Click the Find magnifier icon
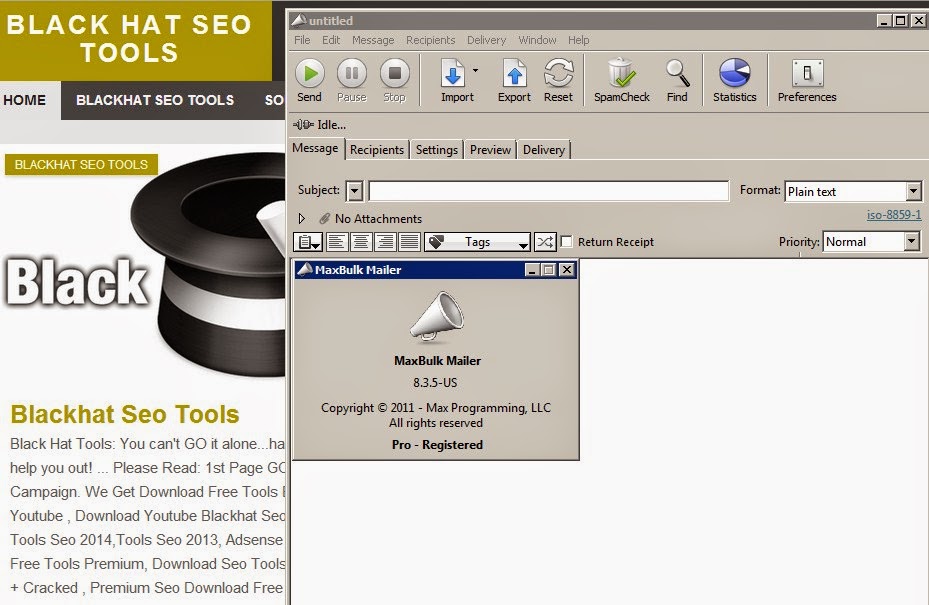The height and width of the screenshot is (605, 929). click(x=677, y=73)
